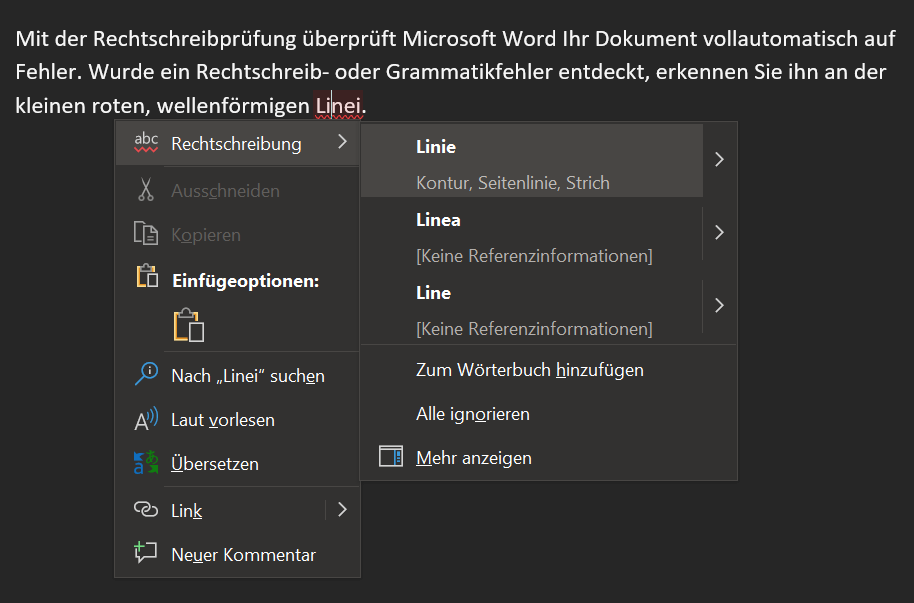Screen dimensions: 914x603
Task: Click the chain Link icon
Action: pyautogui.click(x=146, y=510)
